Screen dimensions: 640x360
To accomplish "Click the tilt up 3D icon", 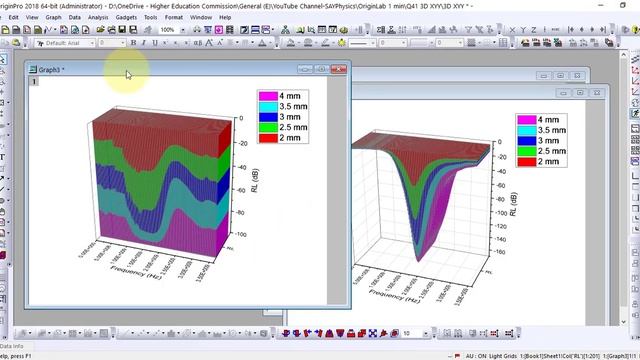I will [329, 333].
